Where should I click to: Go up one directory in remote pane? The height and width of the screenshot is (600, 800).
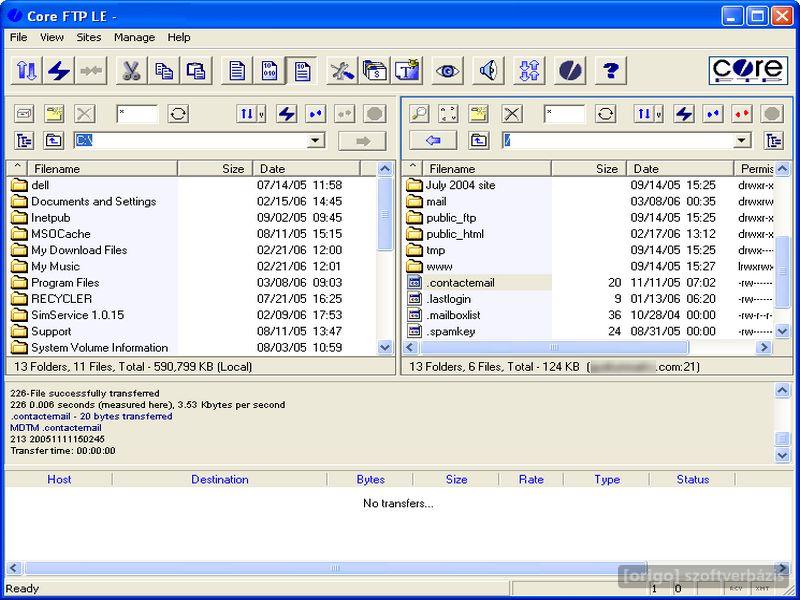479,140
